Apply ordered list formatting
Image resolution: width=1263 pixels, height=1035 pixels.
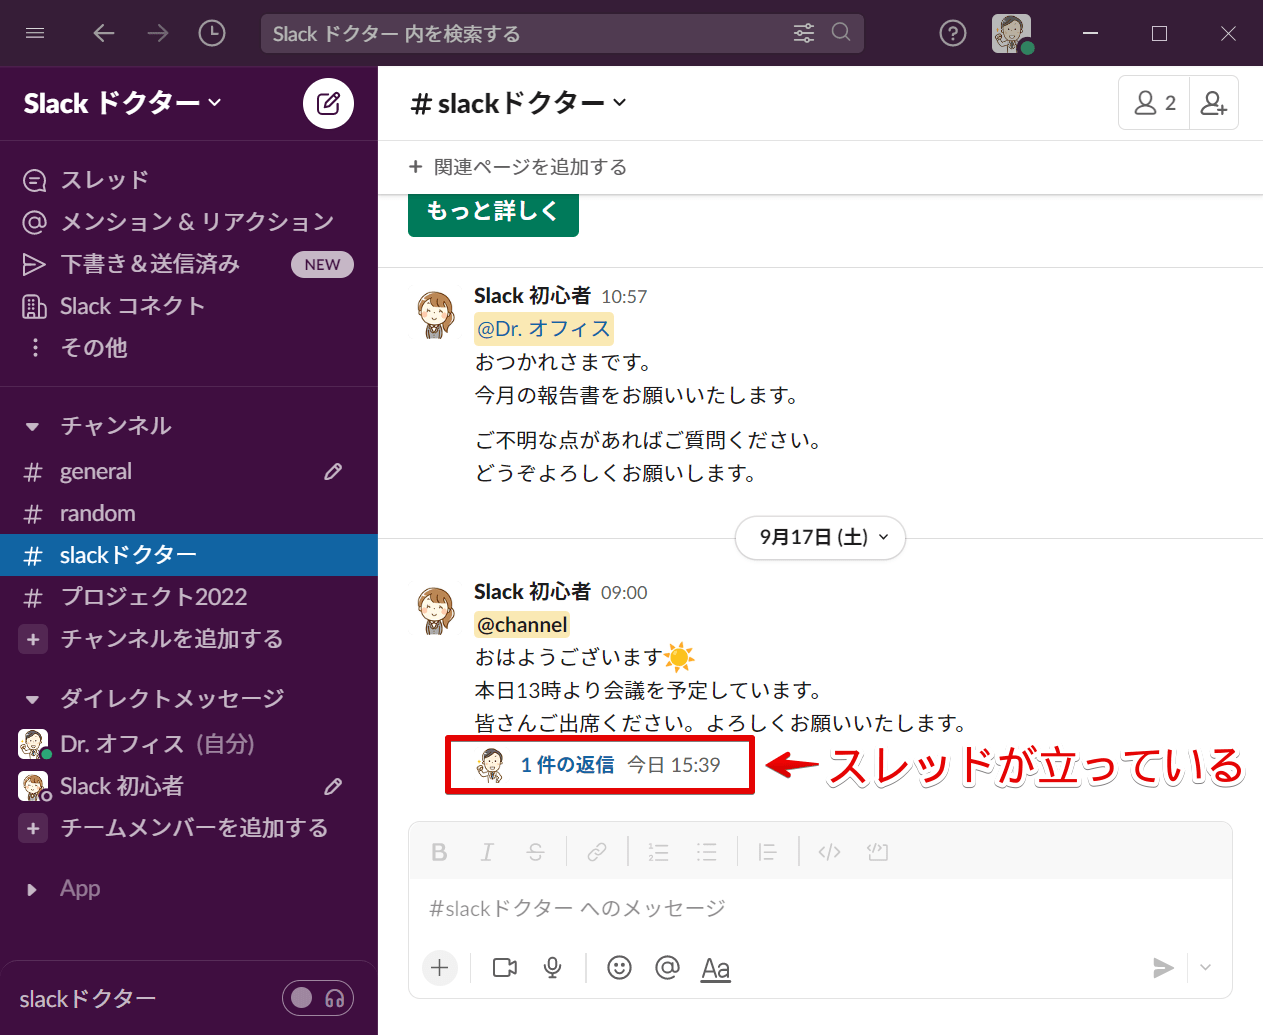click(658, 852)
